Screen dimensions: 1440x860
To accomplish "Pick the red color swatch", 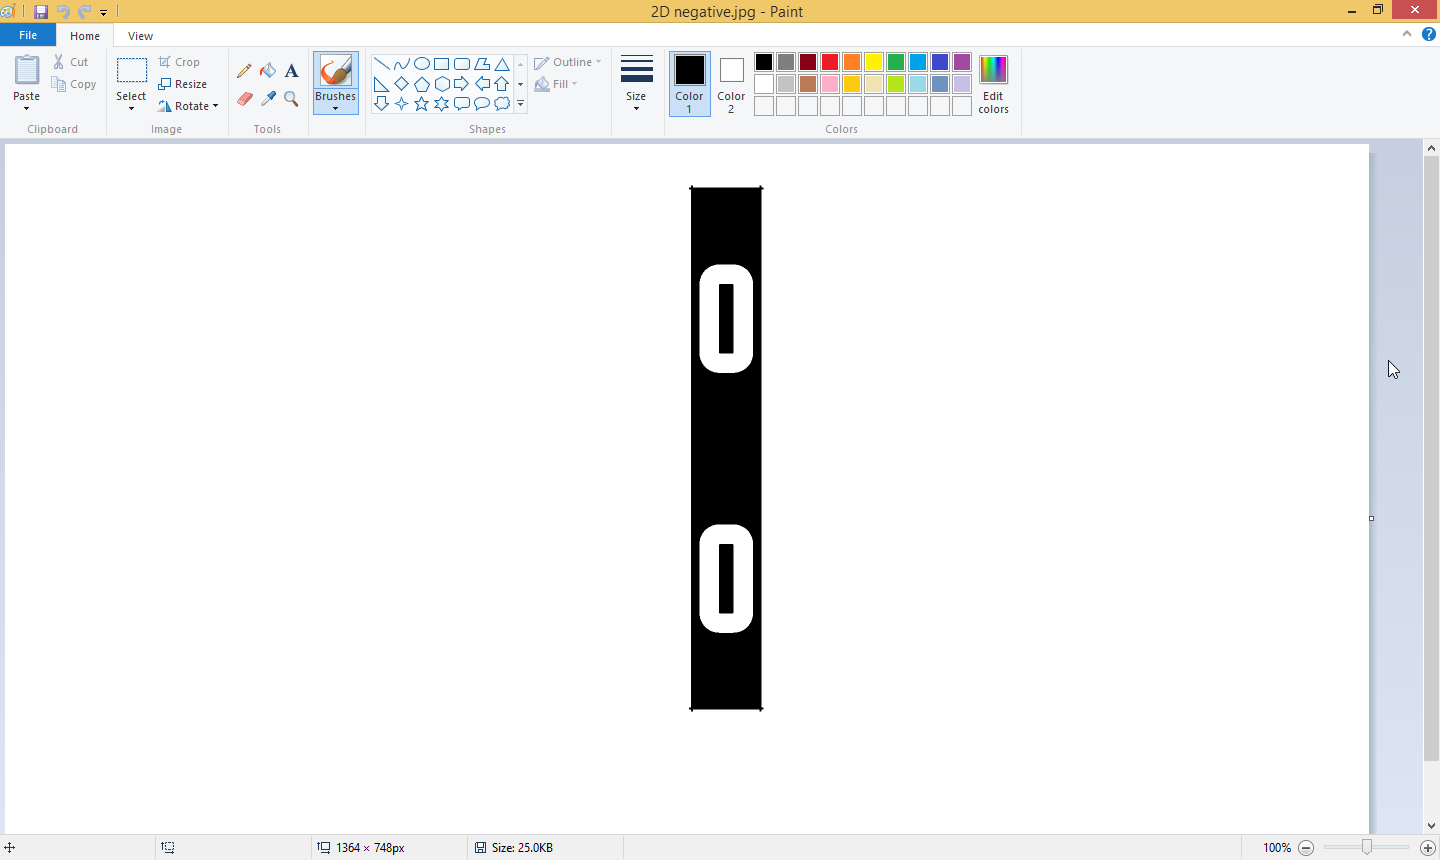I will tap(830, 62).
